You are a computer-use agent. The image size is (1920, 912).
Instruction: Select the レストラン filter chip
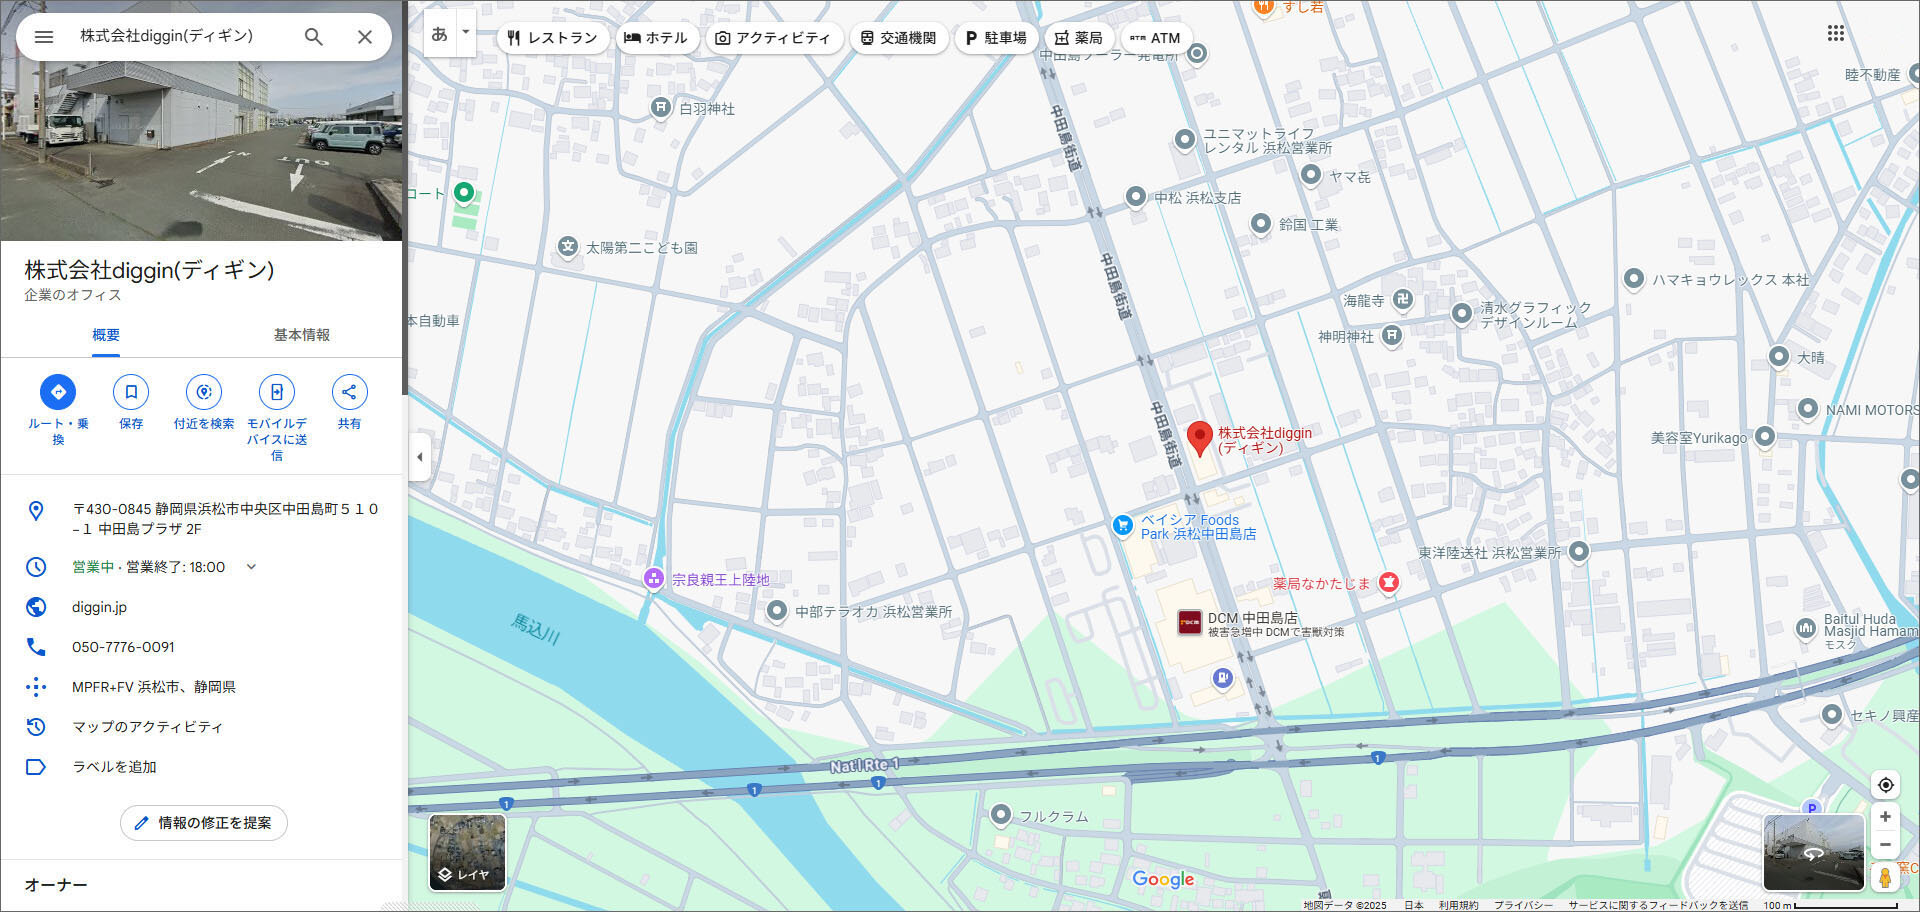552,38
